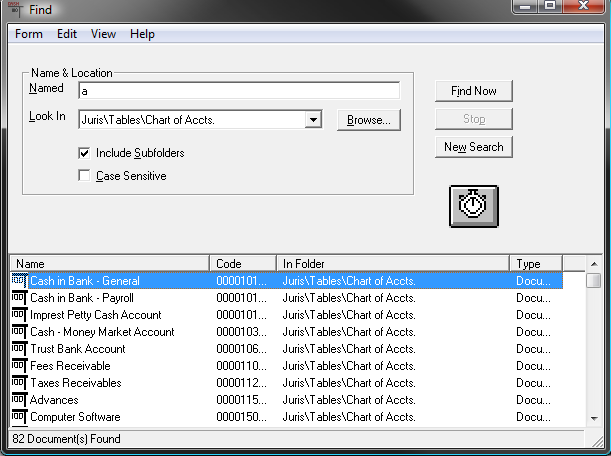Enable the Case Sensitive checkbox
This screenshot has width=611, height=456.
coord(85,176)
